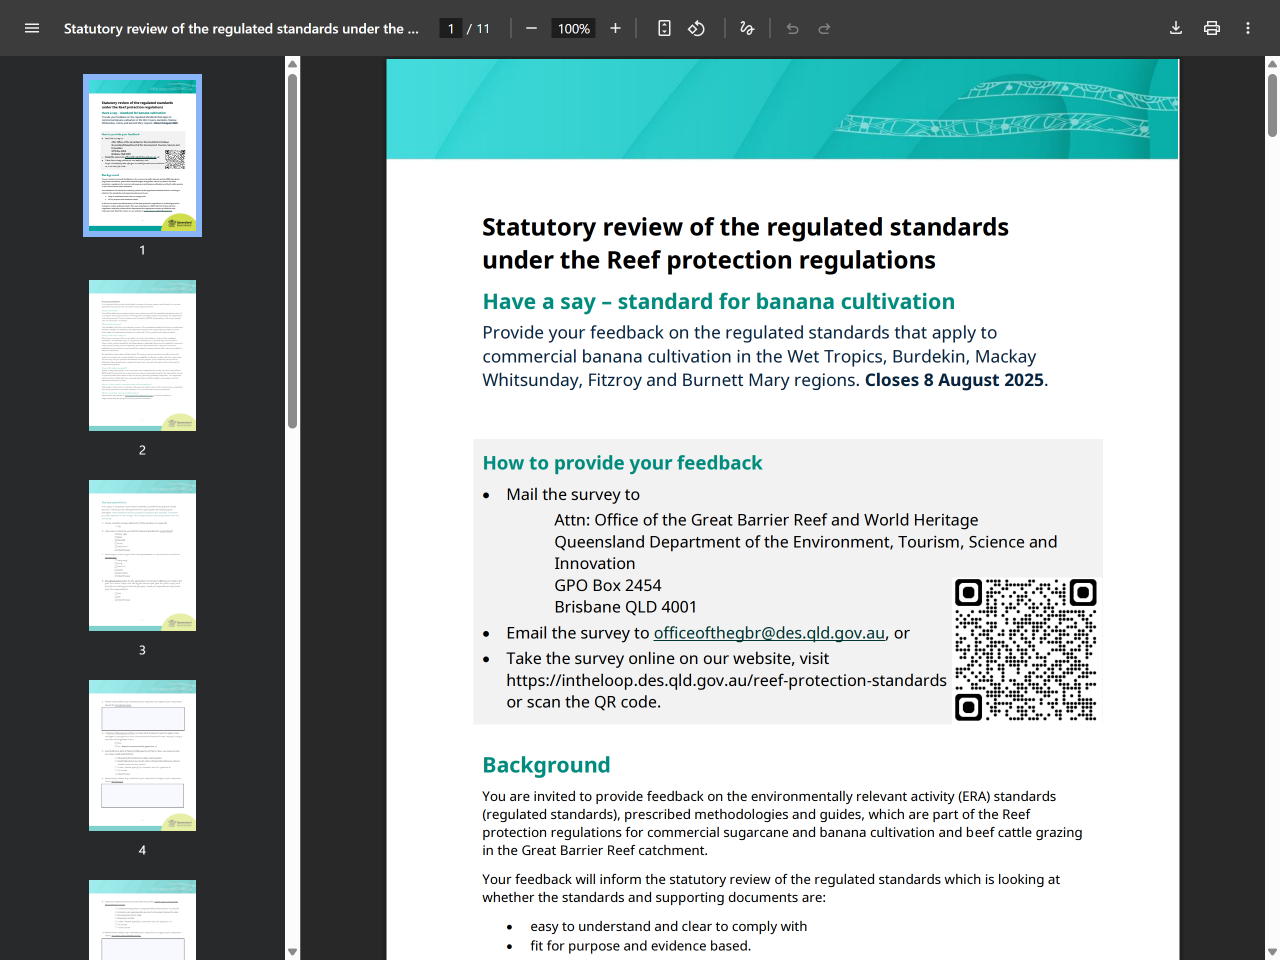
Task: Open the more options menu
Action: pos(1247,28)
